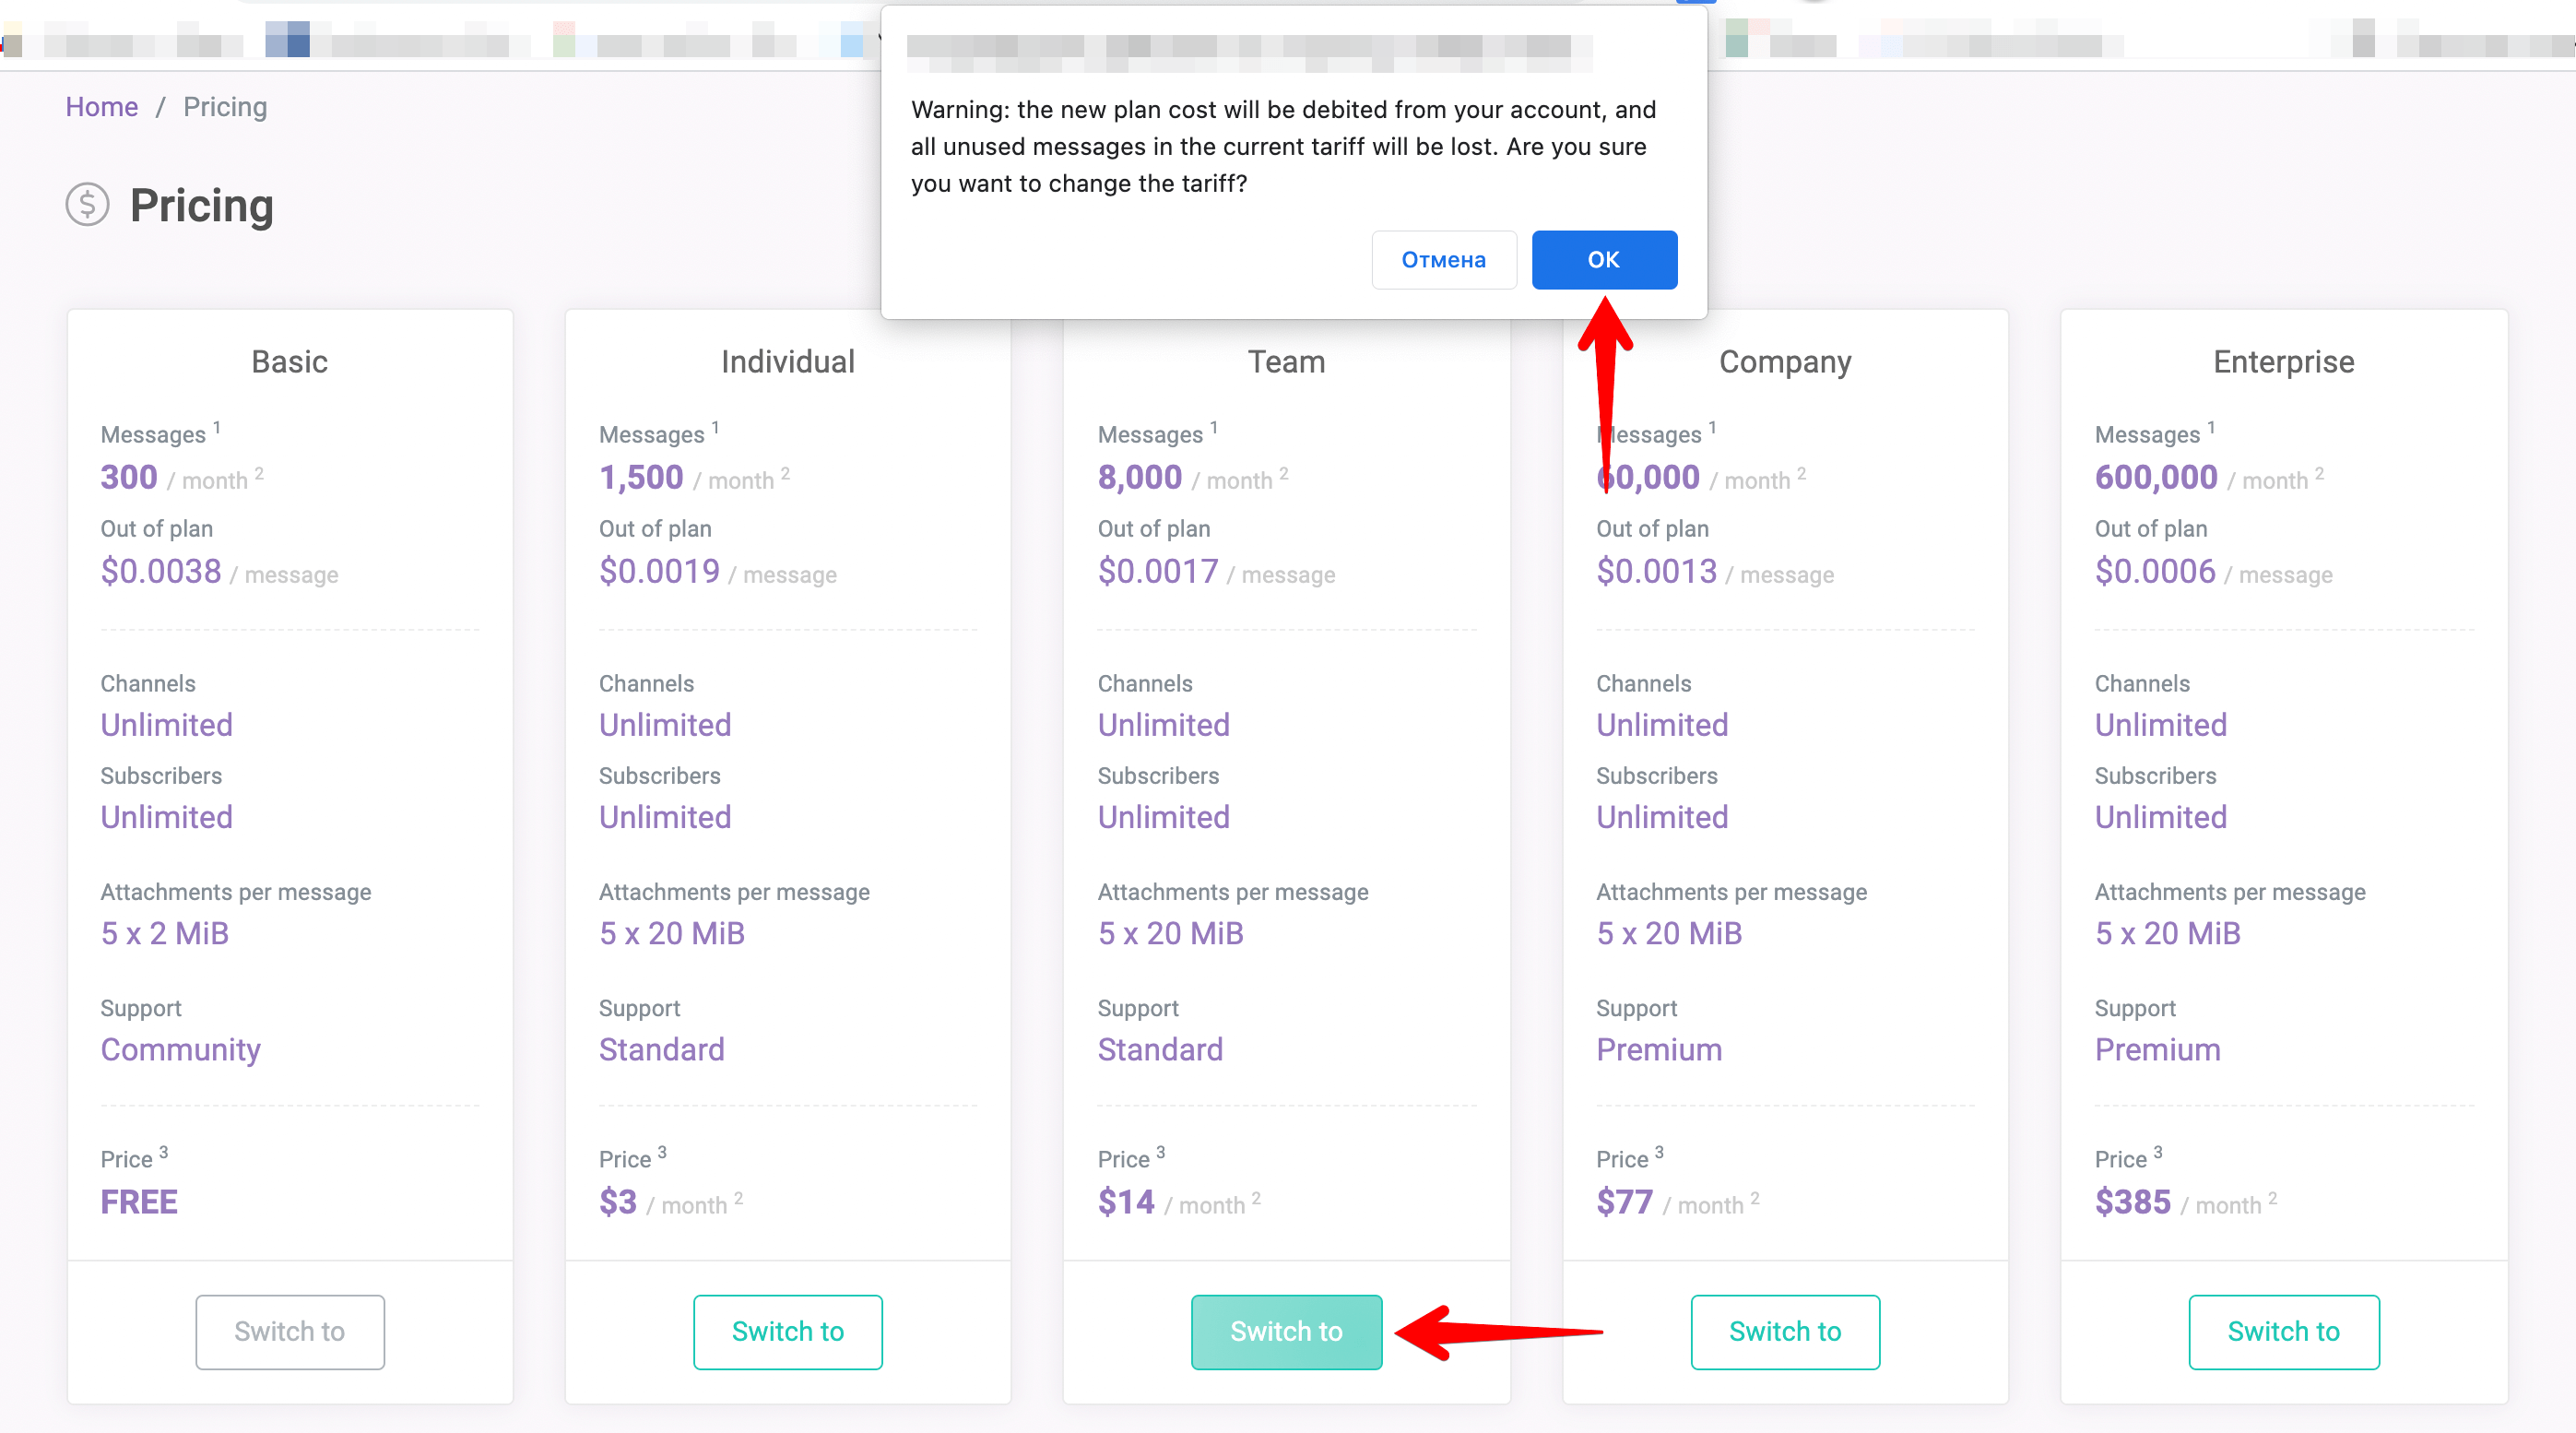This screenshot has width=2576, height=1433.
Task: Click Switch to for Company plan
Action: click(x=1784, y=1331)
